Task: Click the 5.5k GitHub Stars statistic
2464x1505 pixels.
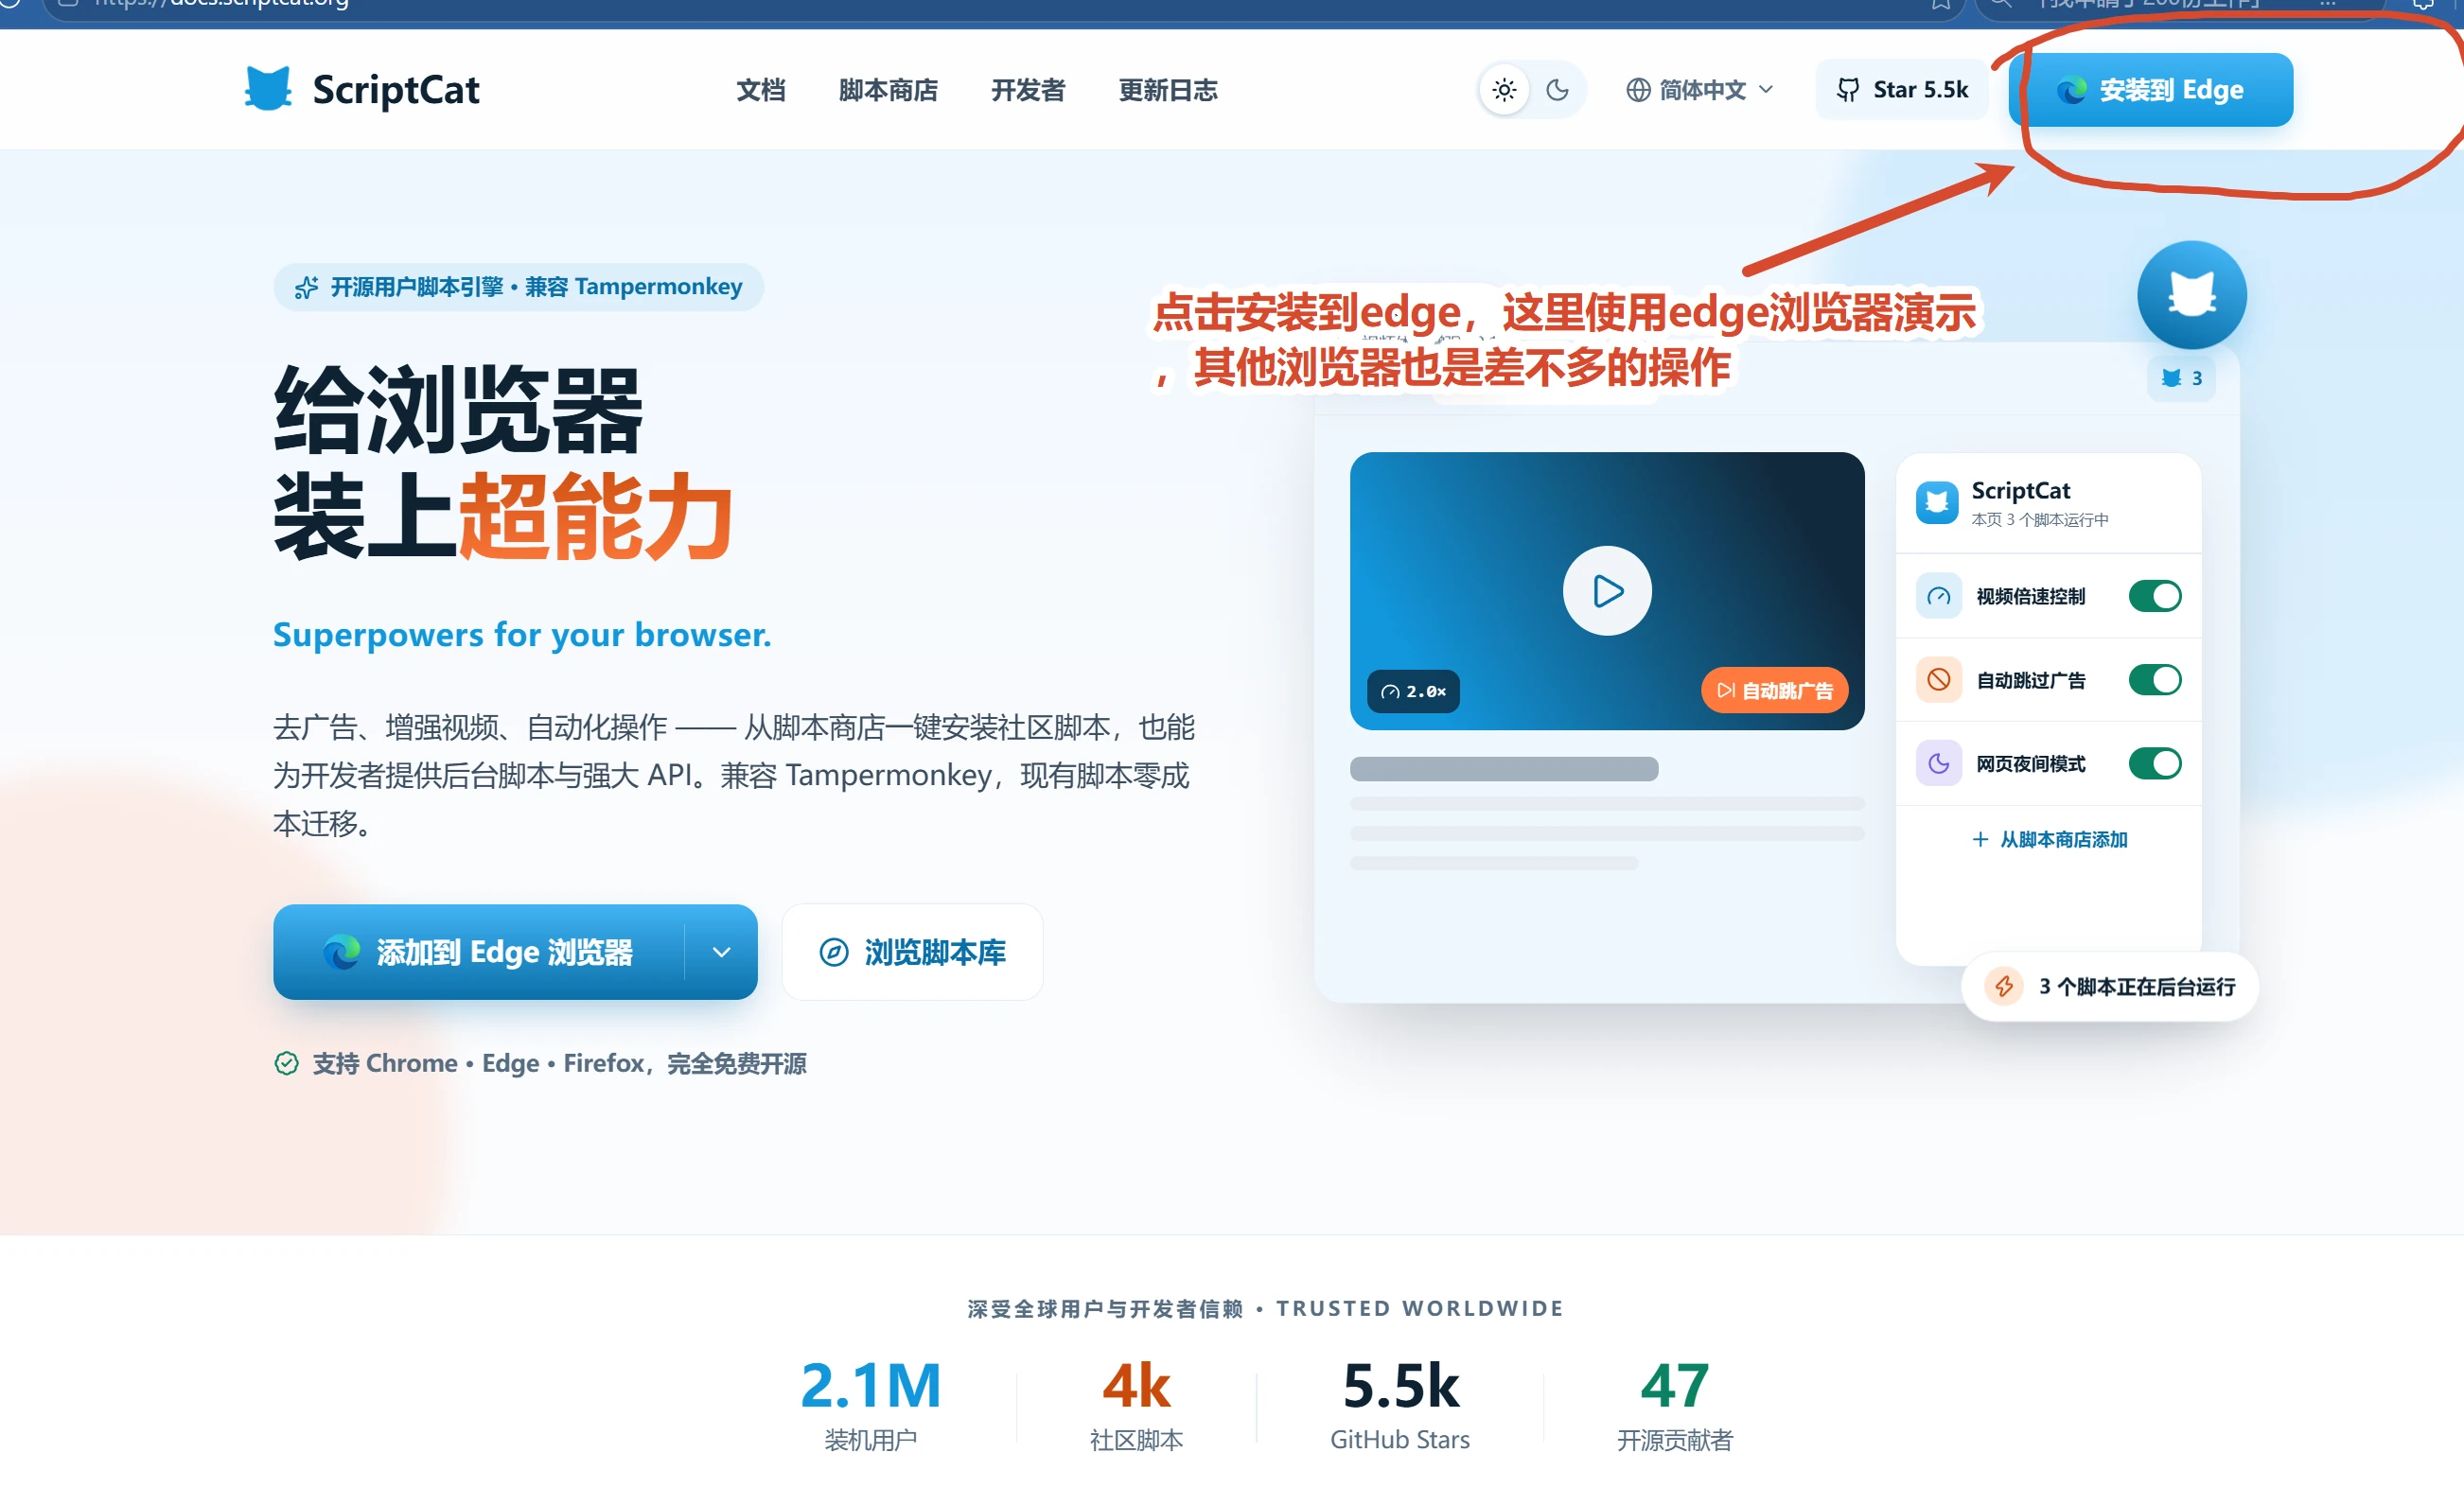Action: 1400,1405
